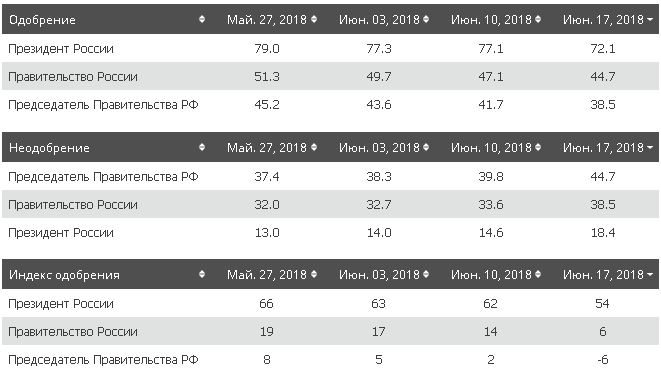Viewport: 661px width, 373px height.
Task: Sort approval table by Июн. 03, 2018
Action: (x=426, y=19)
